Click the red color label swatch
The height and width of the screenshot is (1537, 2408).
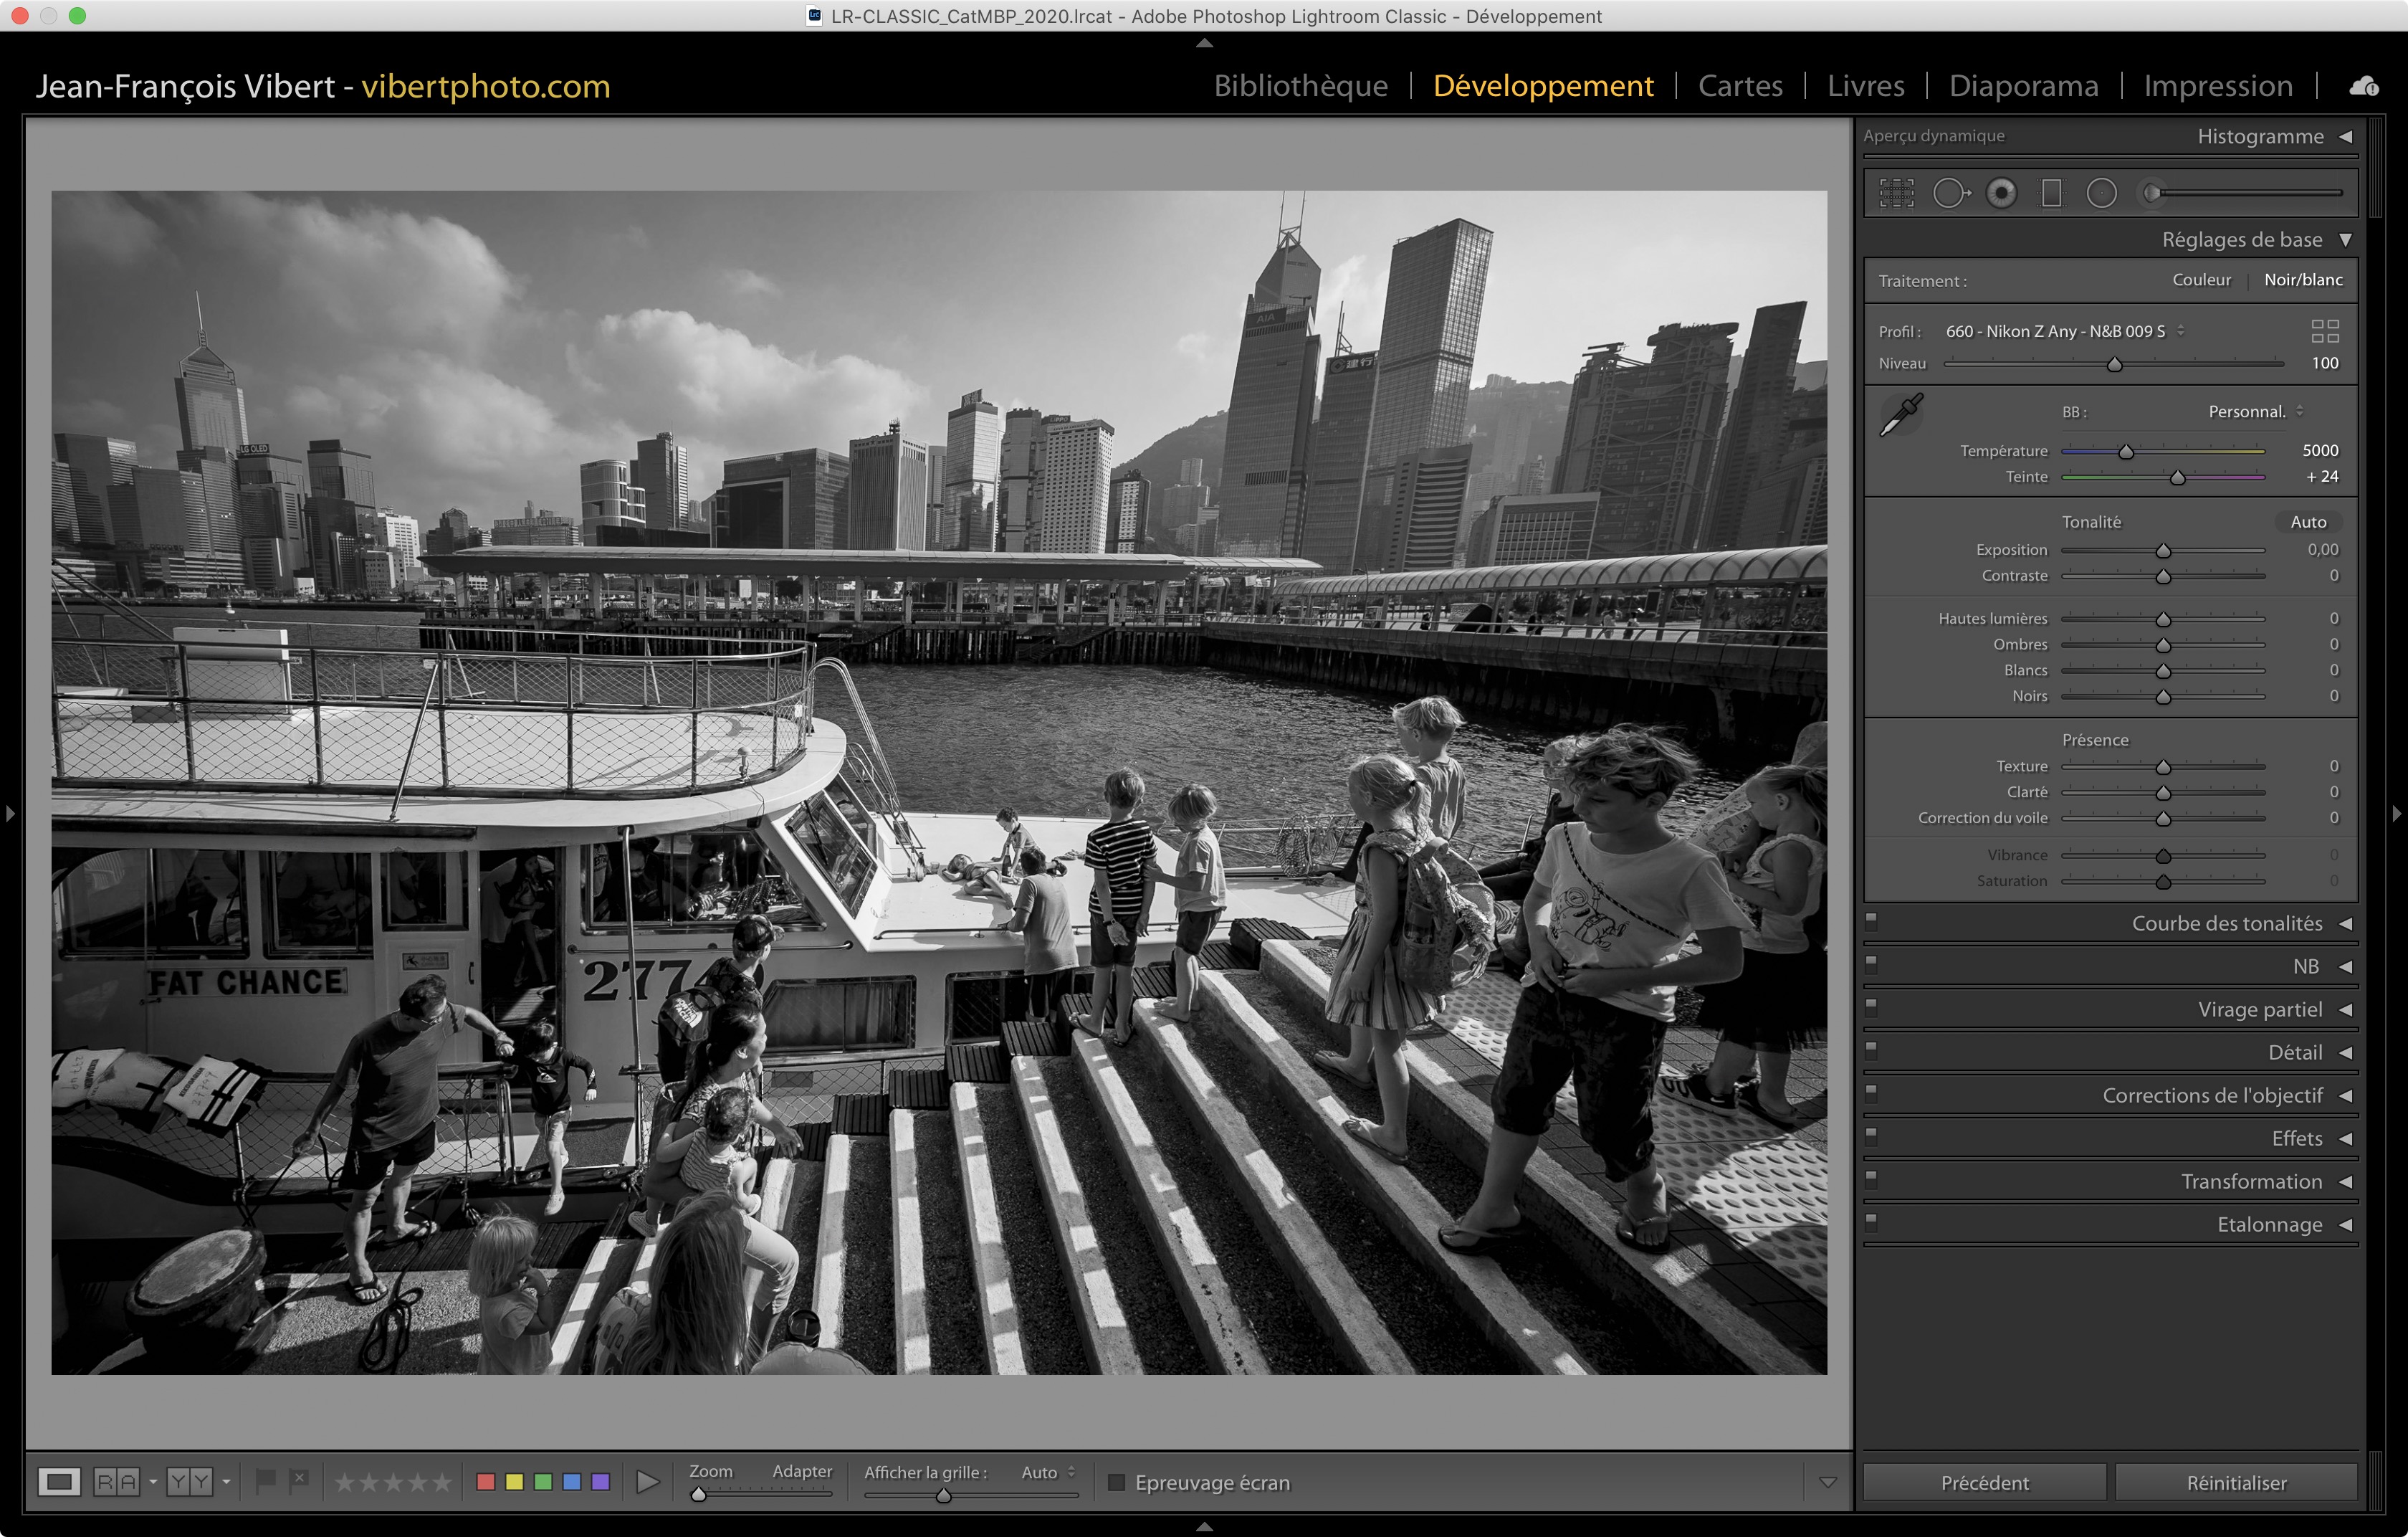pyautogui.click(x=486, y=1481)
